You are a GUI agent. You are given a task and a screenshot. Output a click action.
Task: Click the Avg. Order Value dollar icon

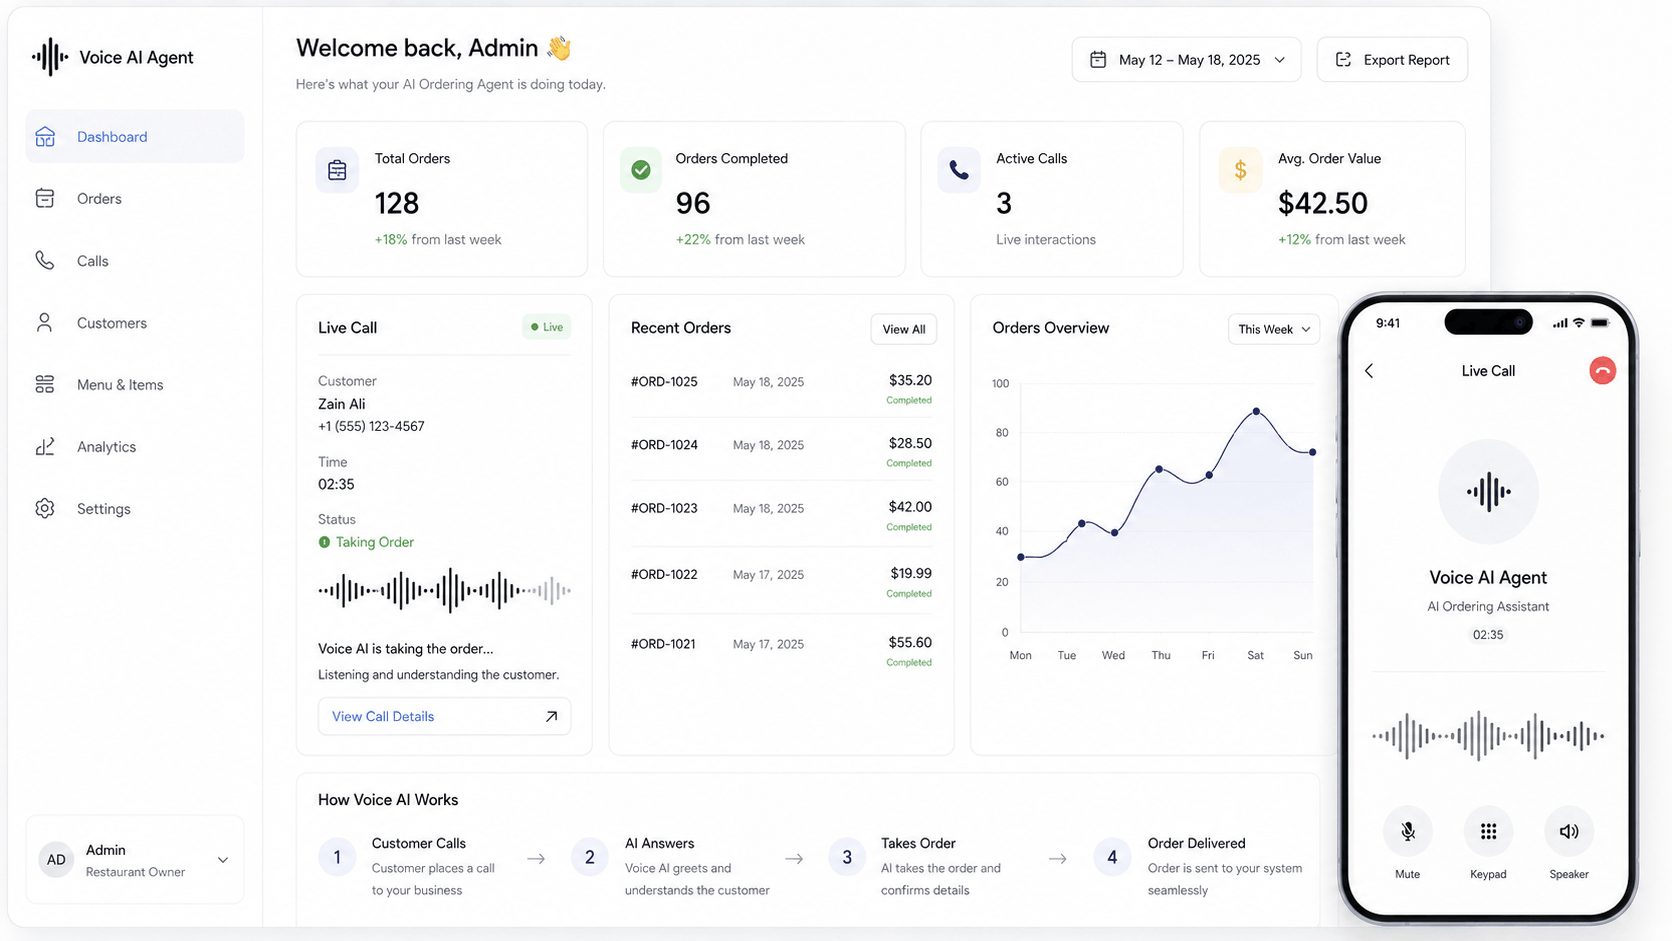[x=1240, y=170]
